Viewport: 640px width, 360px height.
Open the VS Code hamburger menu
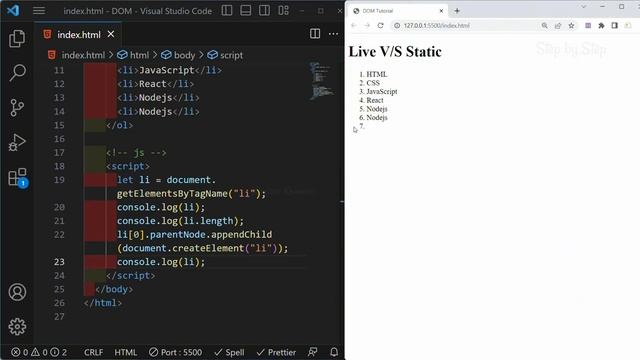pyautogui.click(x=39, y=11)
